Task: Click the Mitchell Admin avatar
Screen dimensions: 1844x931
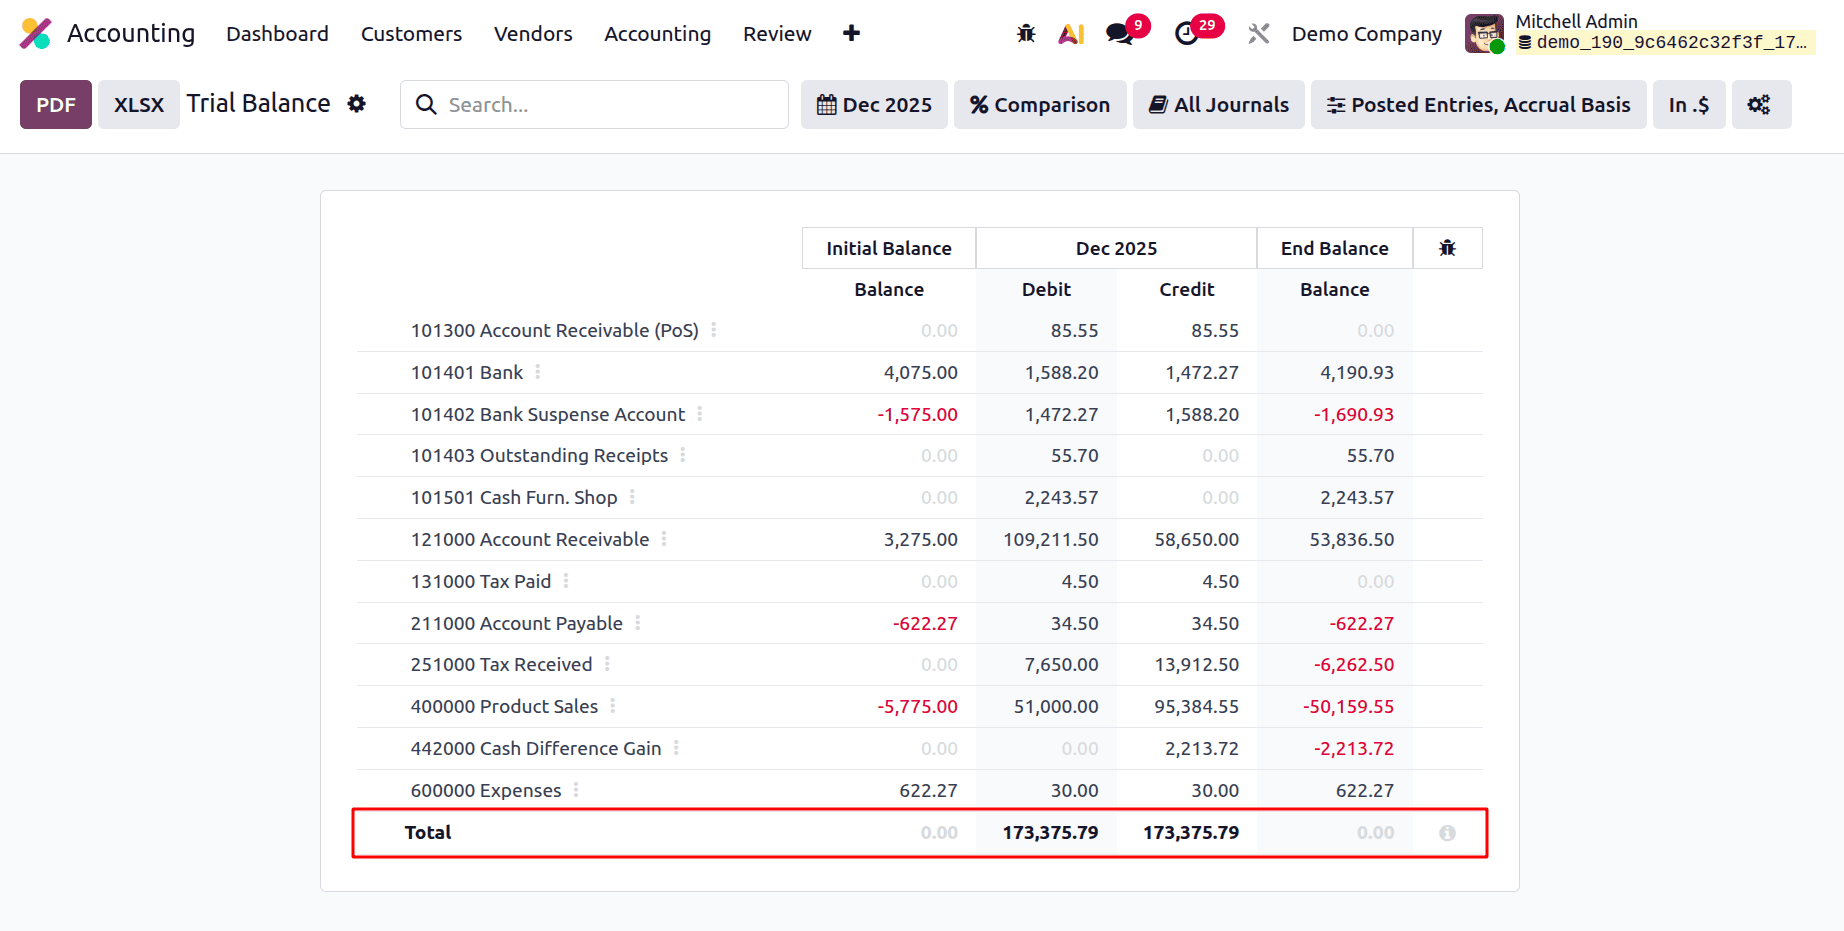Action: [1485, 34]
